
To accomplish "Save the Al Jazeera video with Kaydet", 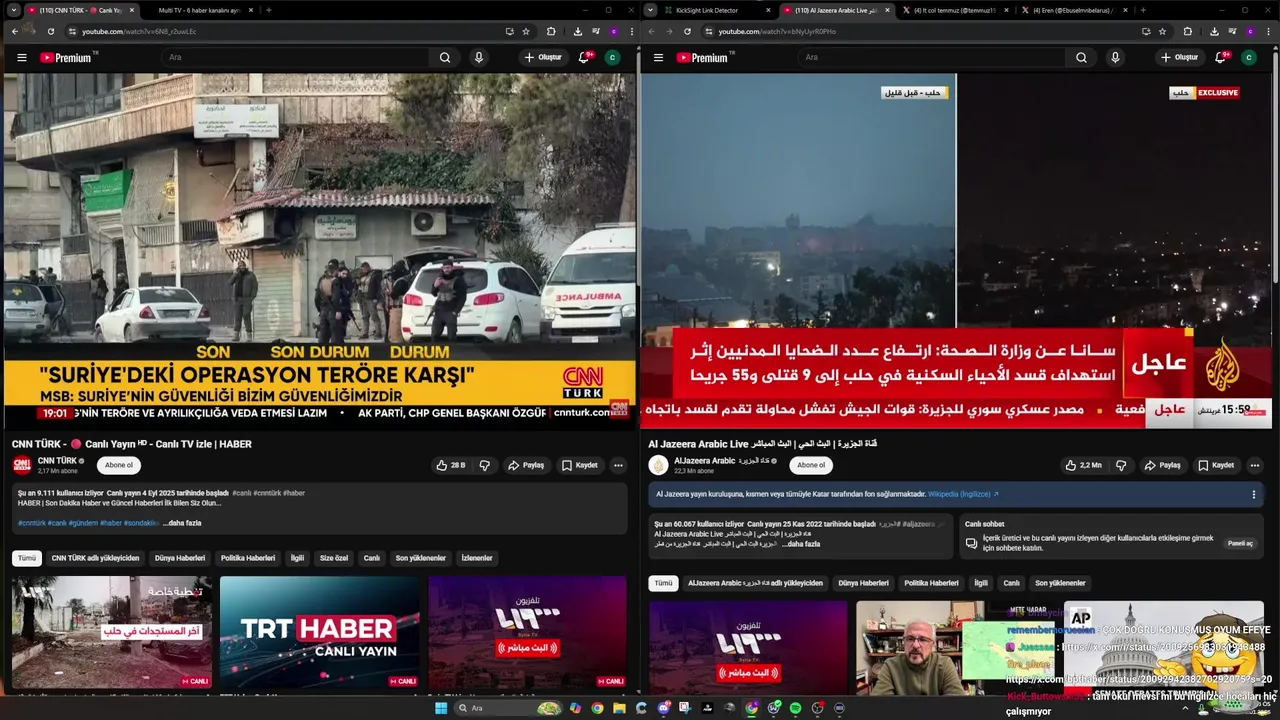I will click(x=1216, y=465).
